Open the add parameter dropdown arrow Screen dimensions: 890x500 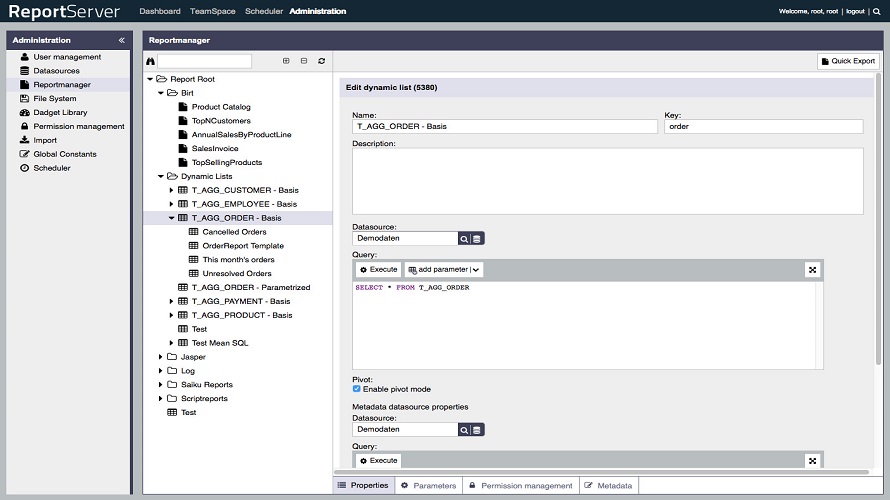(x=475, y=270)
